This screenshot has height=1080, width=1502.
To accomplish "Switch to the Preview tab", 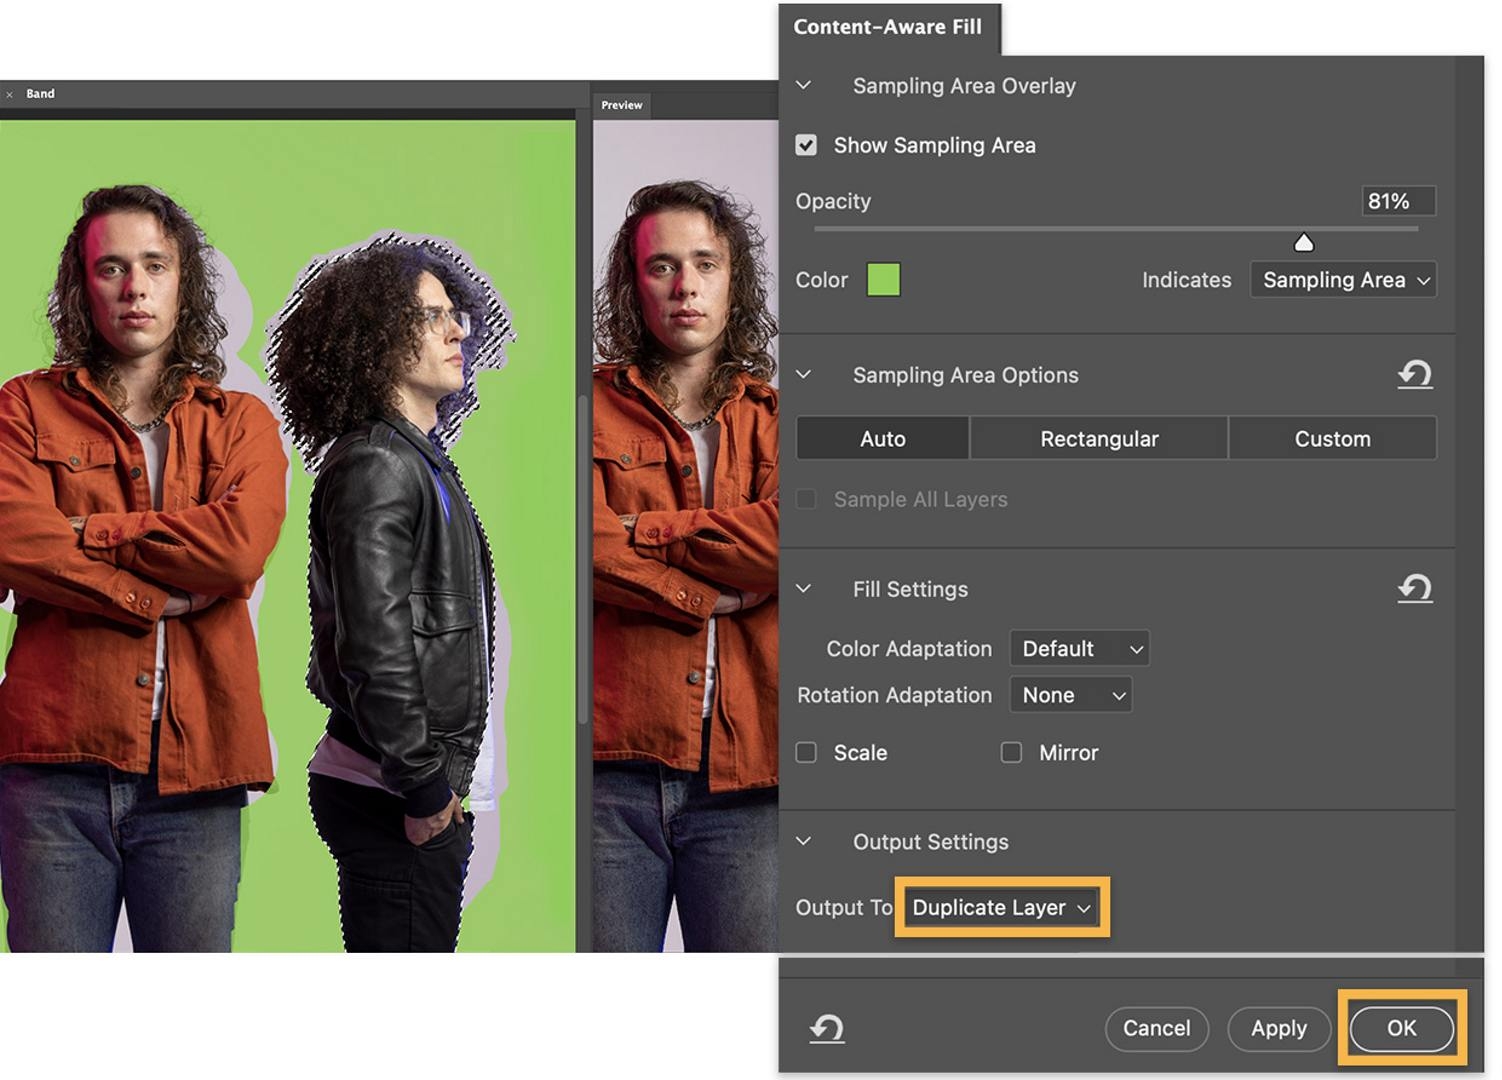I will coord(621,104).
